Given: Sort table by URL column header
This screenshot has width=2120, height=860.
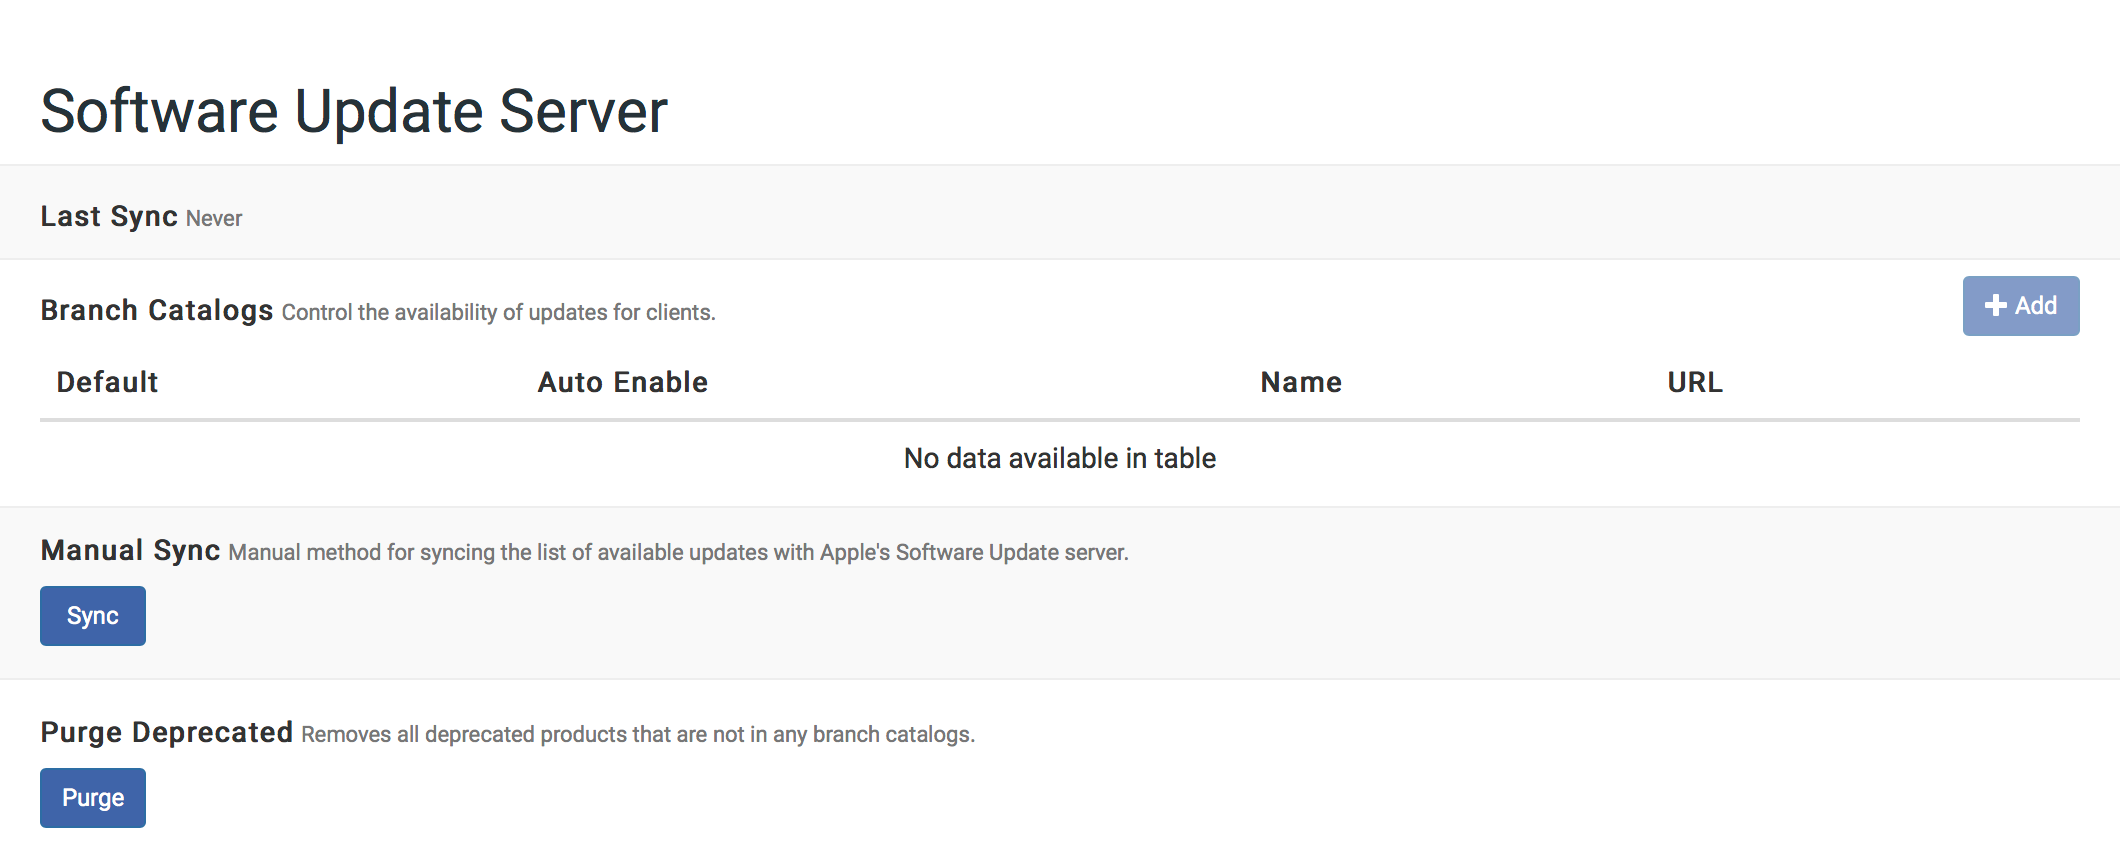Looking at the screenshot, I should 1695,382.
